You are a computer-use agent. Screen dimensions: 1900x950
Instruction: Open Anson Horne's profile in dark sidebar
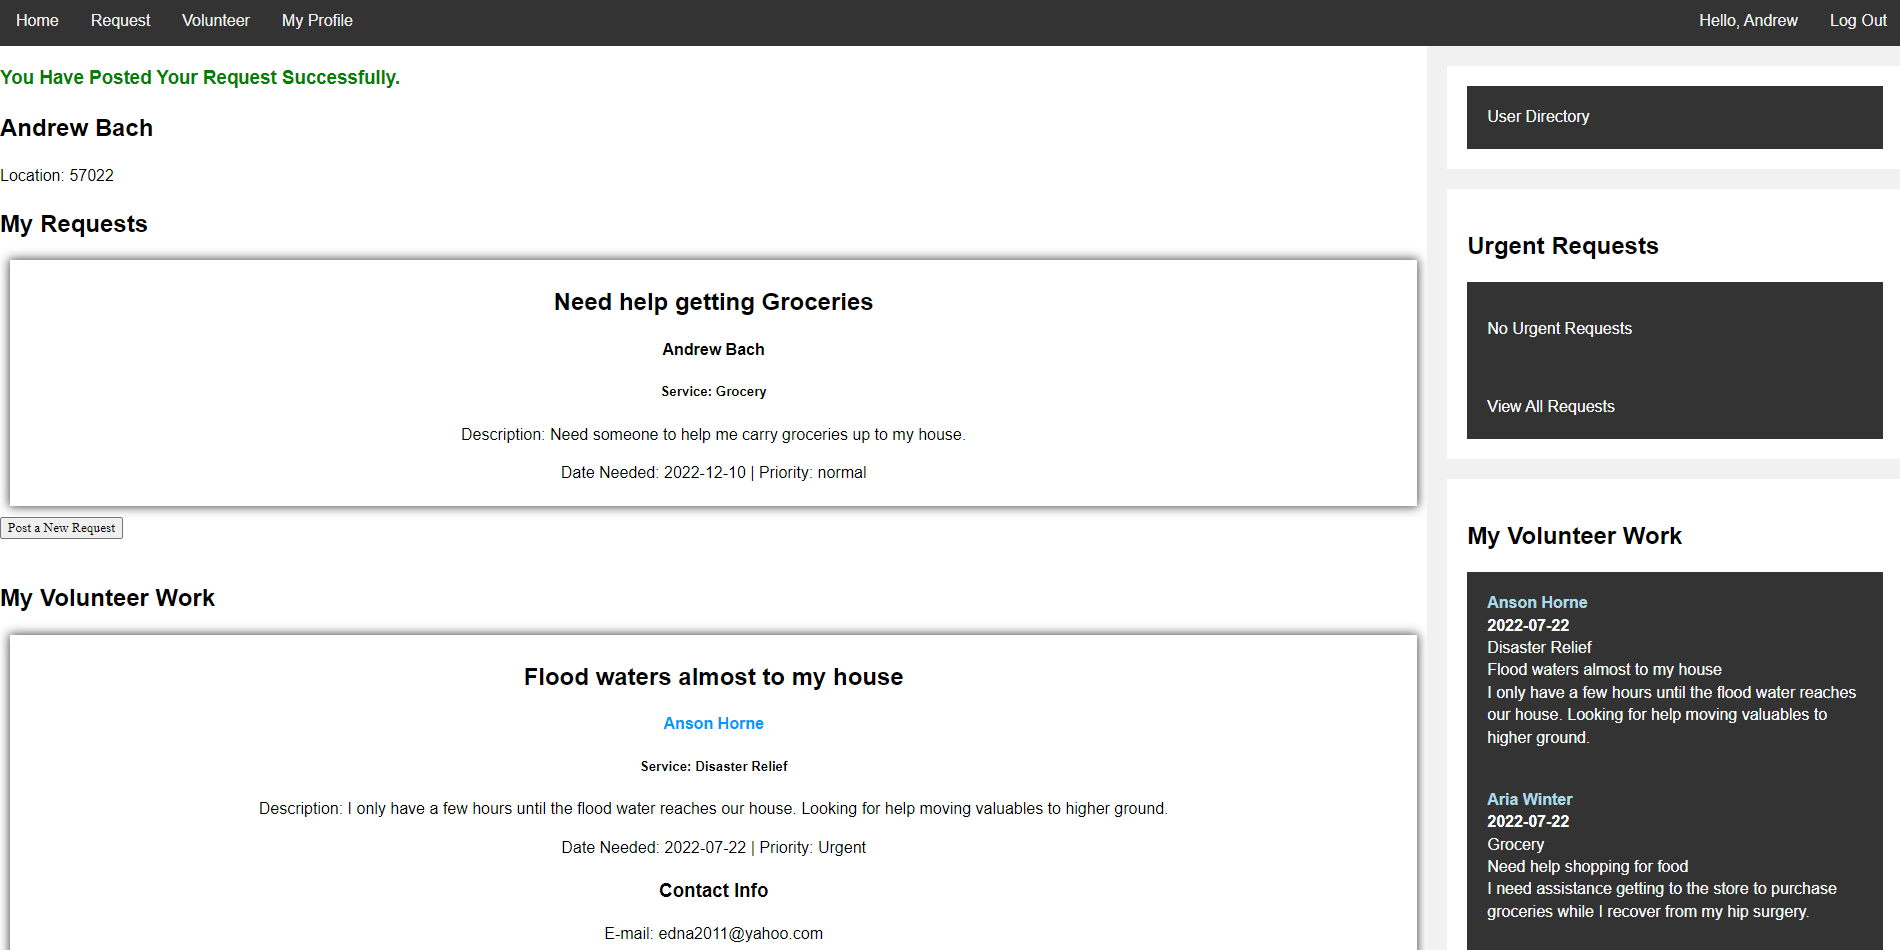(1536, 602)
